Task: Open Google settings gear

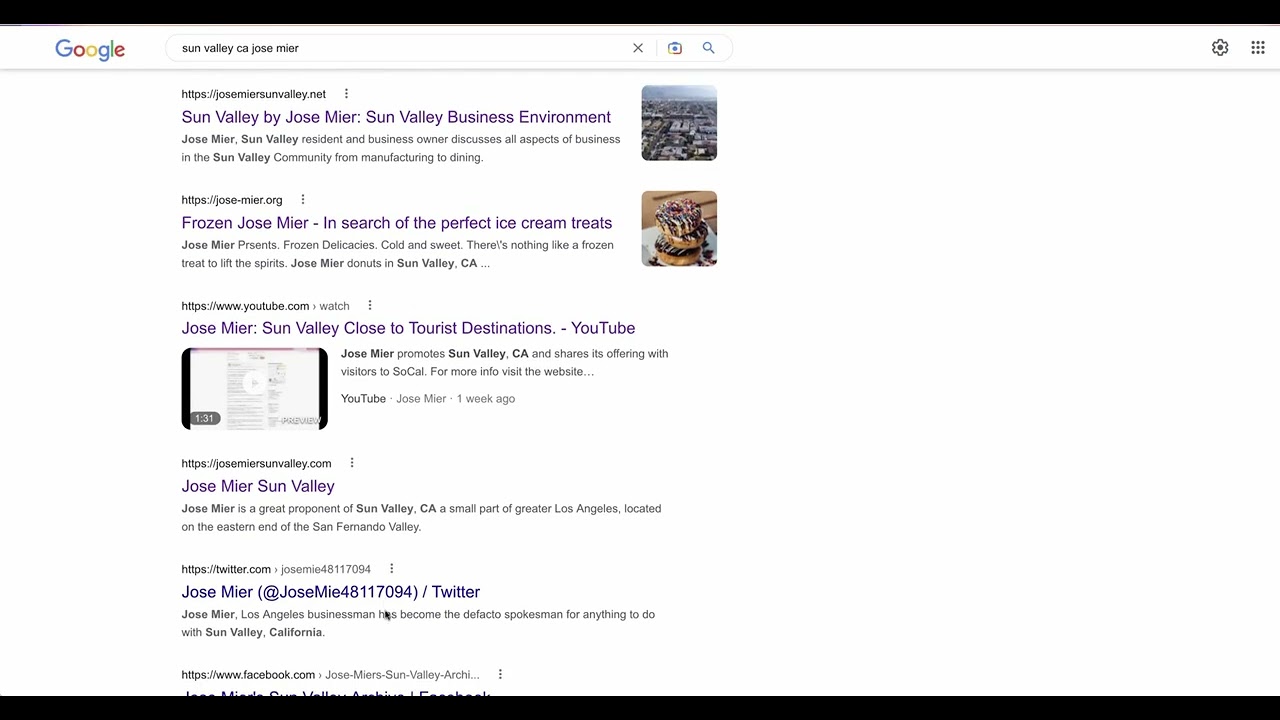Action: [x=1220, y=48]
